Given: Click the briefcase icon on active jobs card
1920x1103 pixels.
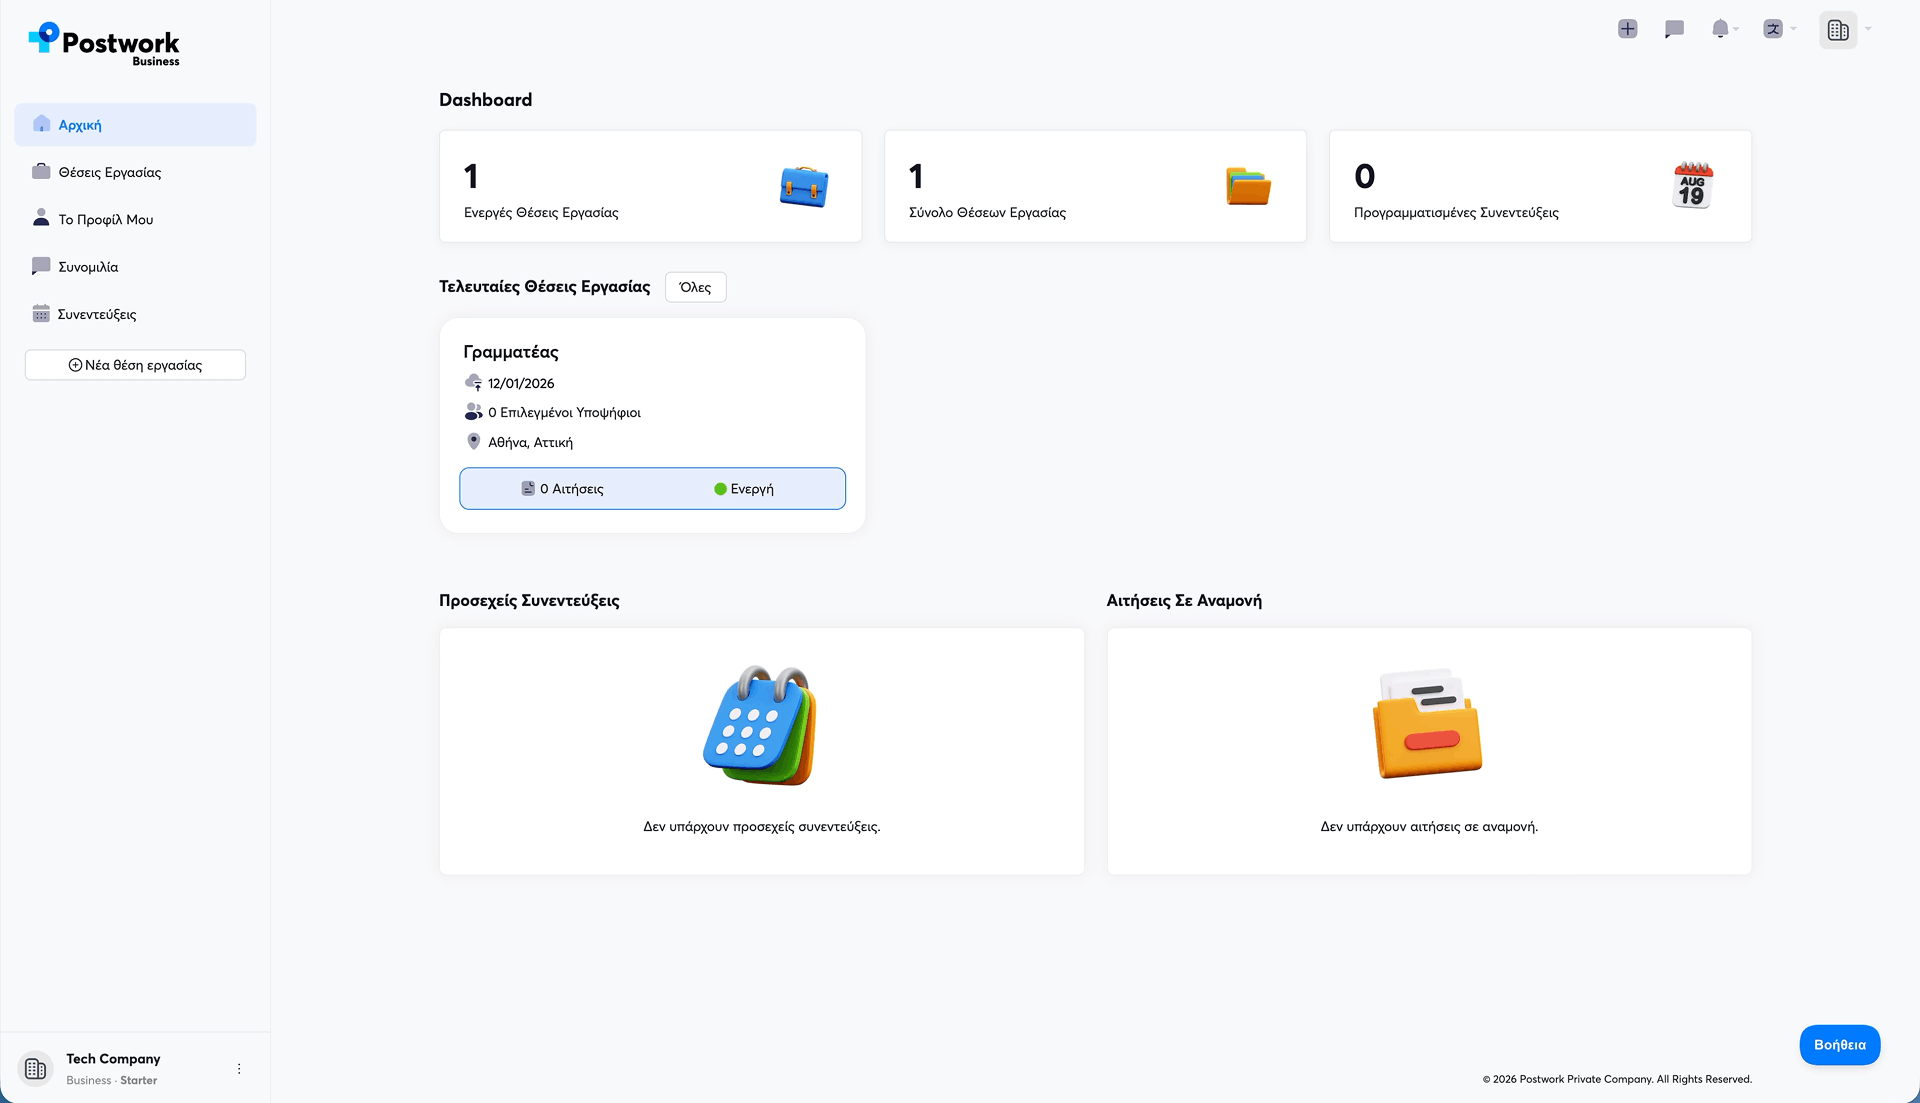Looking at the screenshot, I should (804, 187).
